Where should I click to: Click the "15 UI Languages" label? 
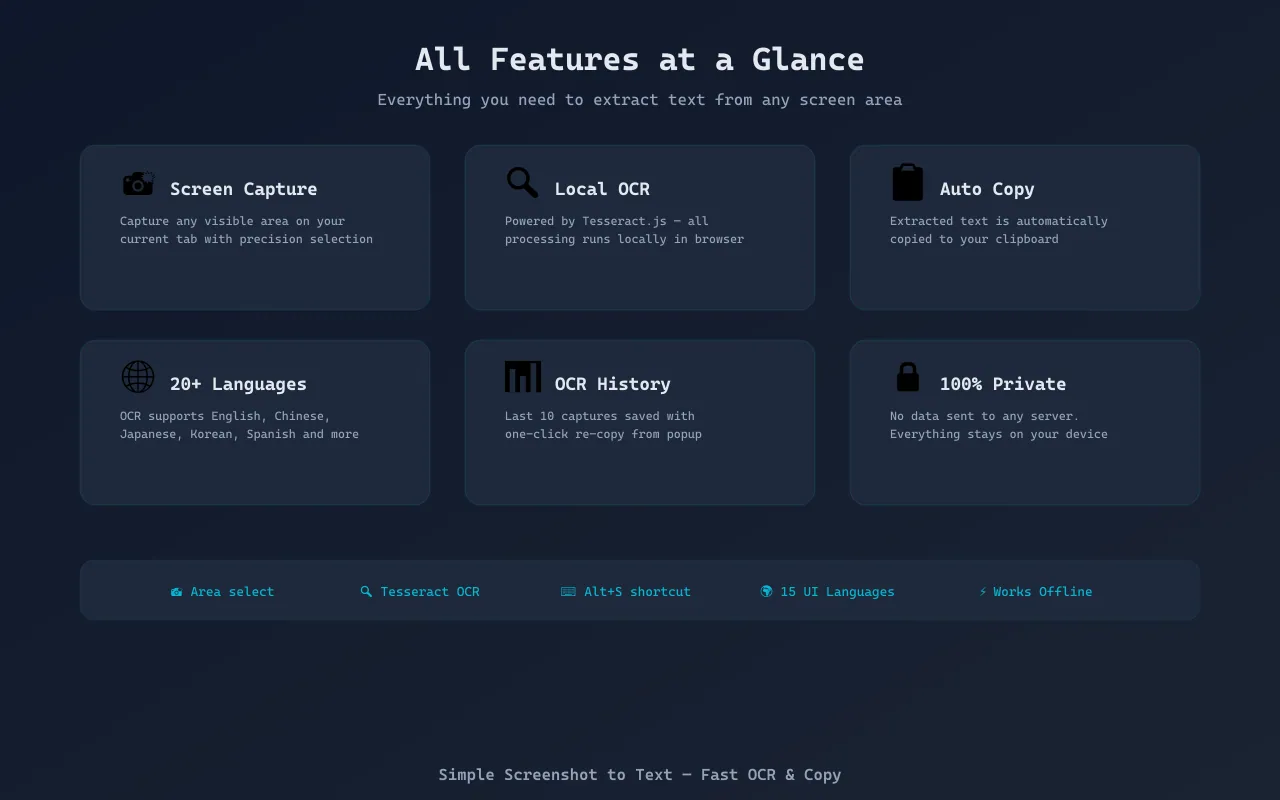pyautogui.click(x=837, y=592)
